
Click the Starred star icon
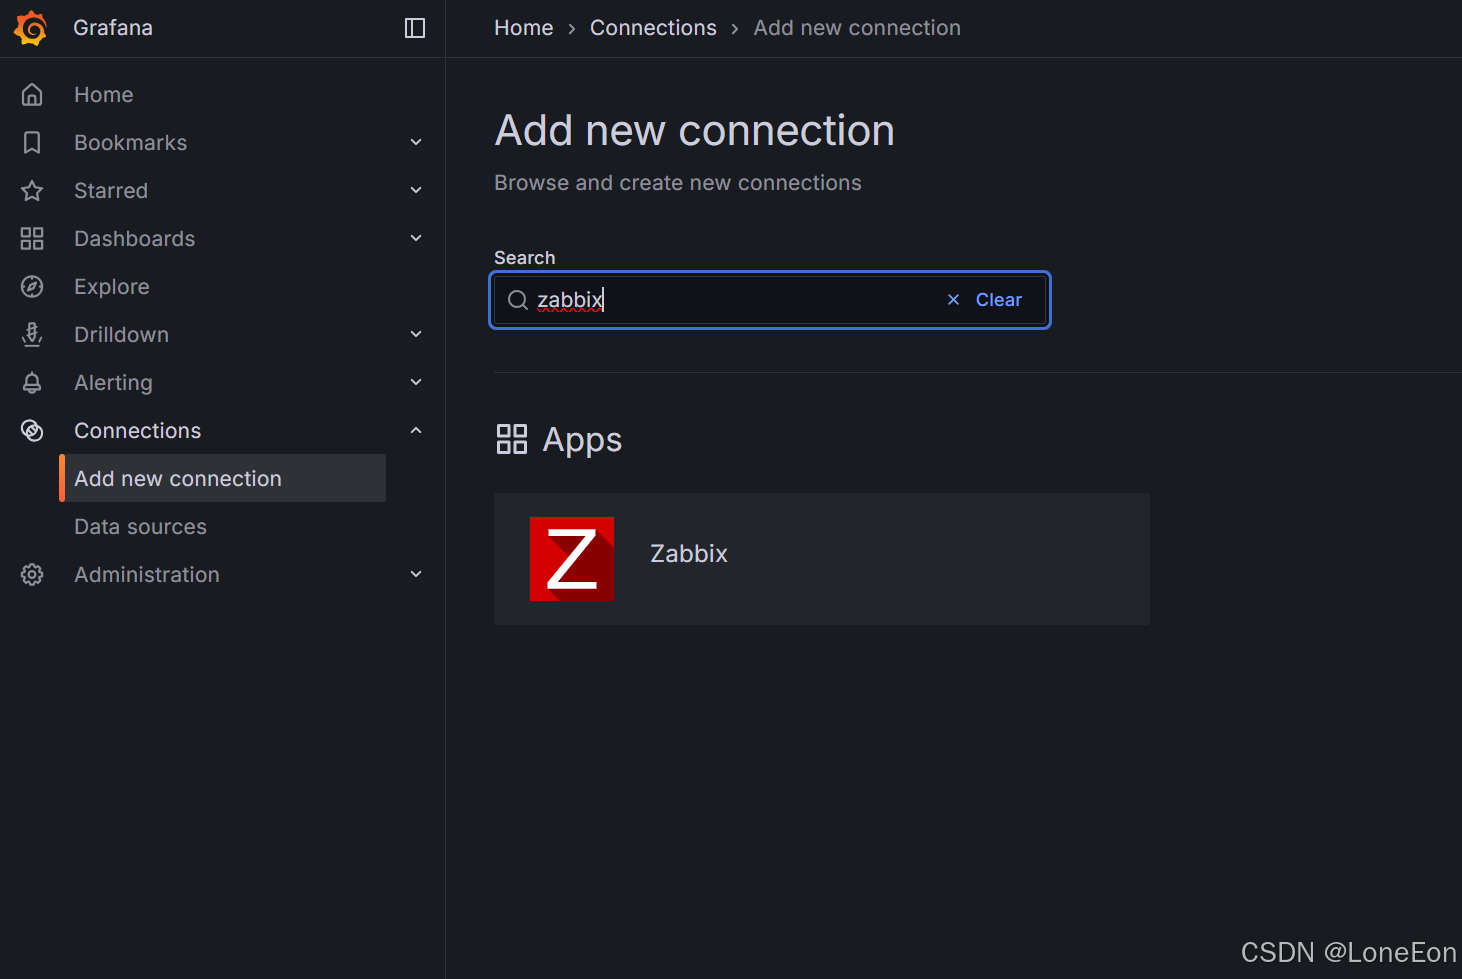pos(32,191)
